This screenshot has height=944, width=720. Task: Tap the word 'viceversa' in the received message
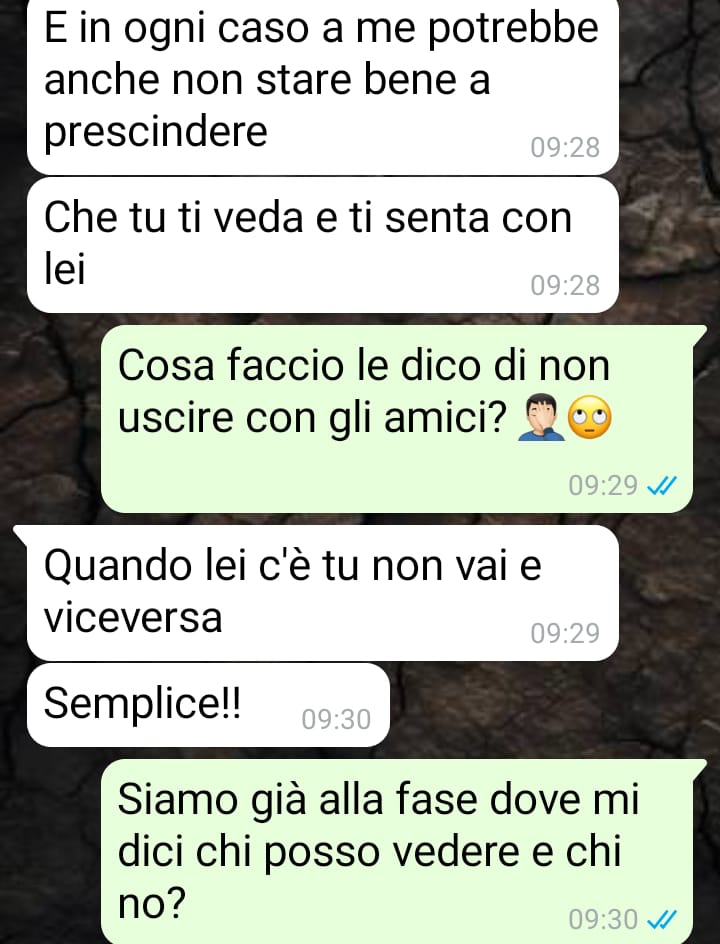click(133, 618)
